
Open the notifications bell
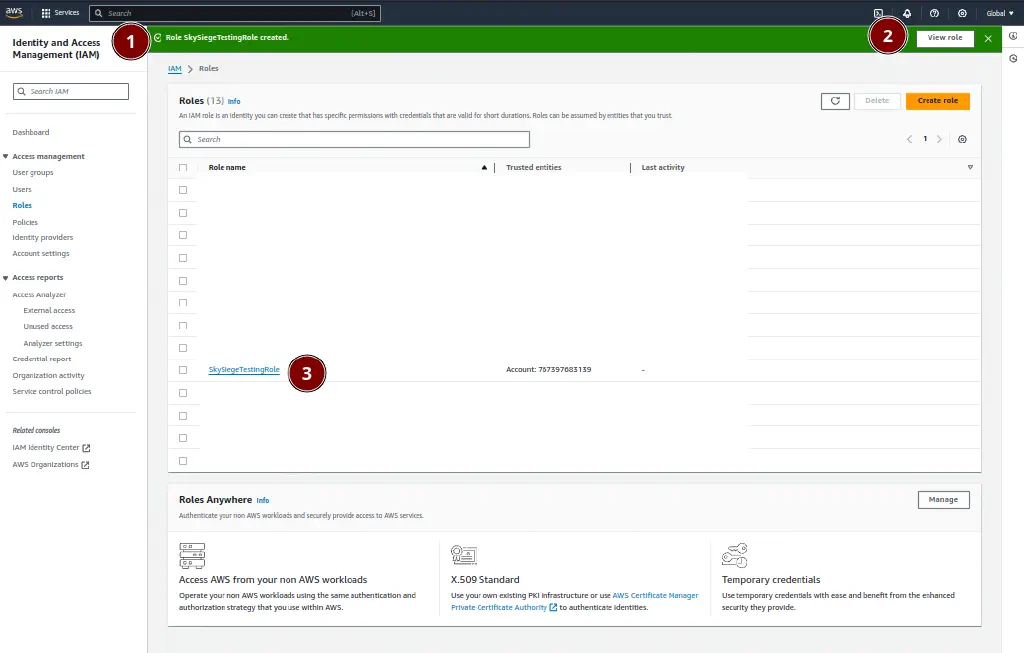[x=906, y=13]
